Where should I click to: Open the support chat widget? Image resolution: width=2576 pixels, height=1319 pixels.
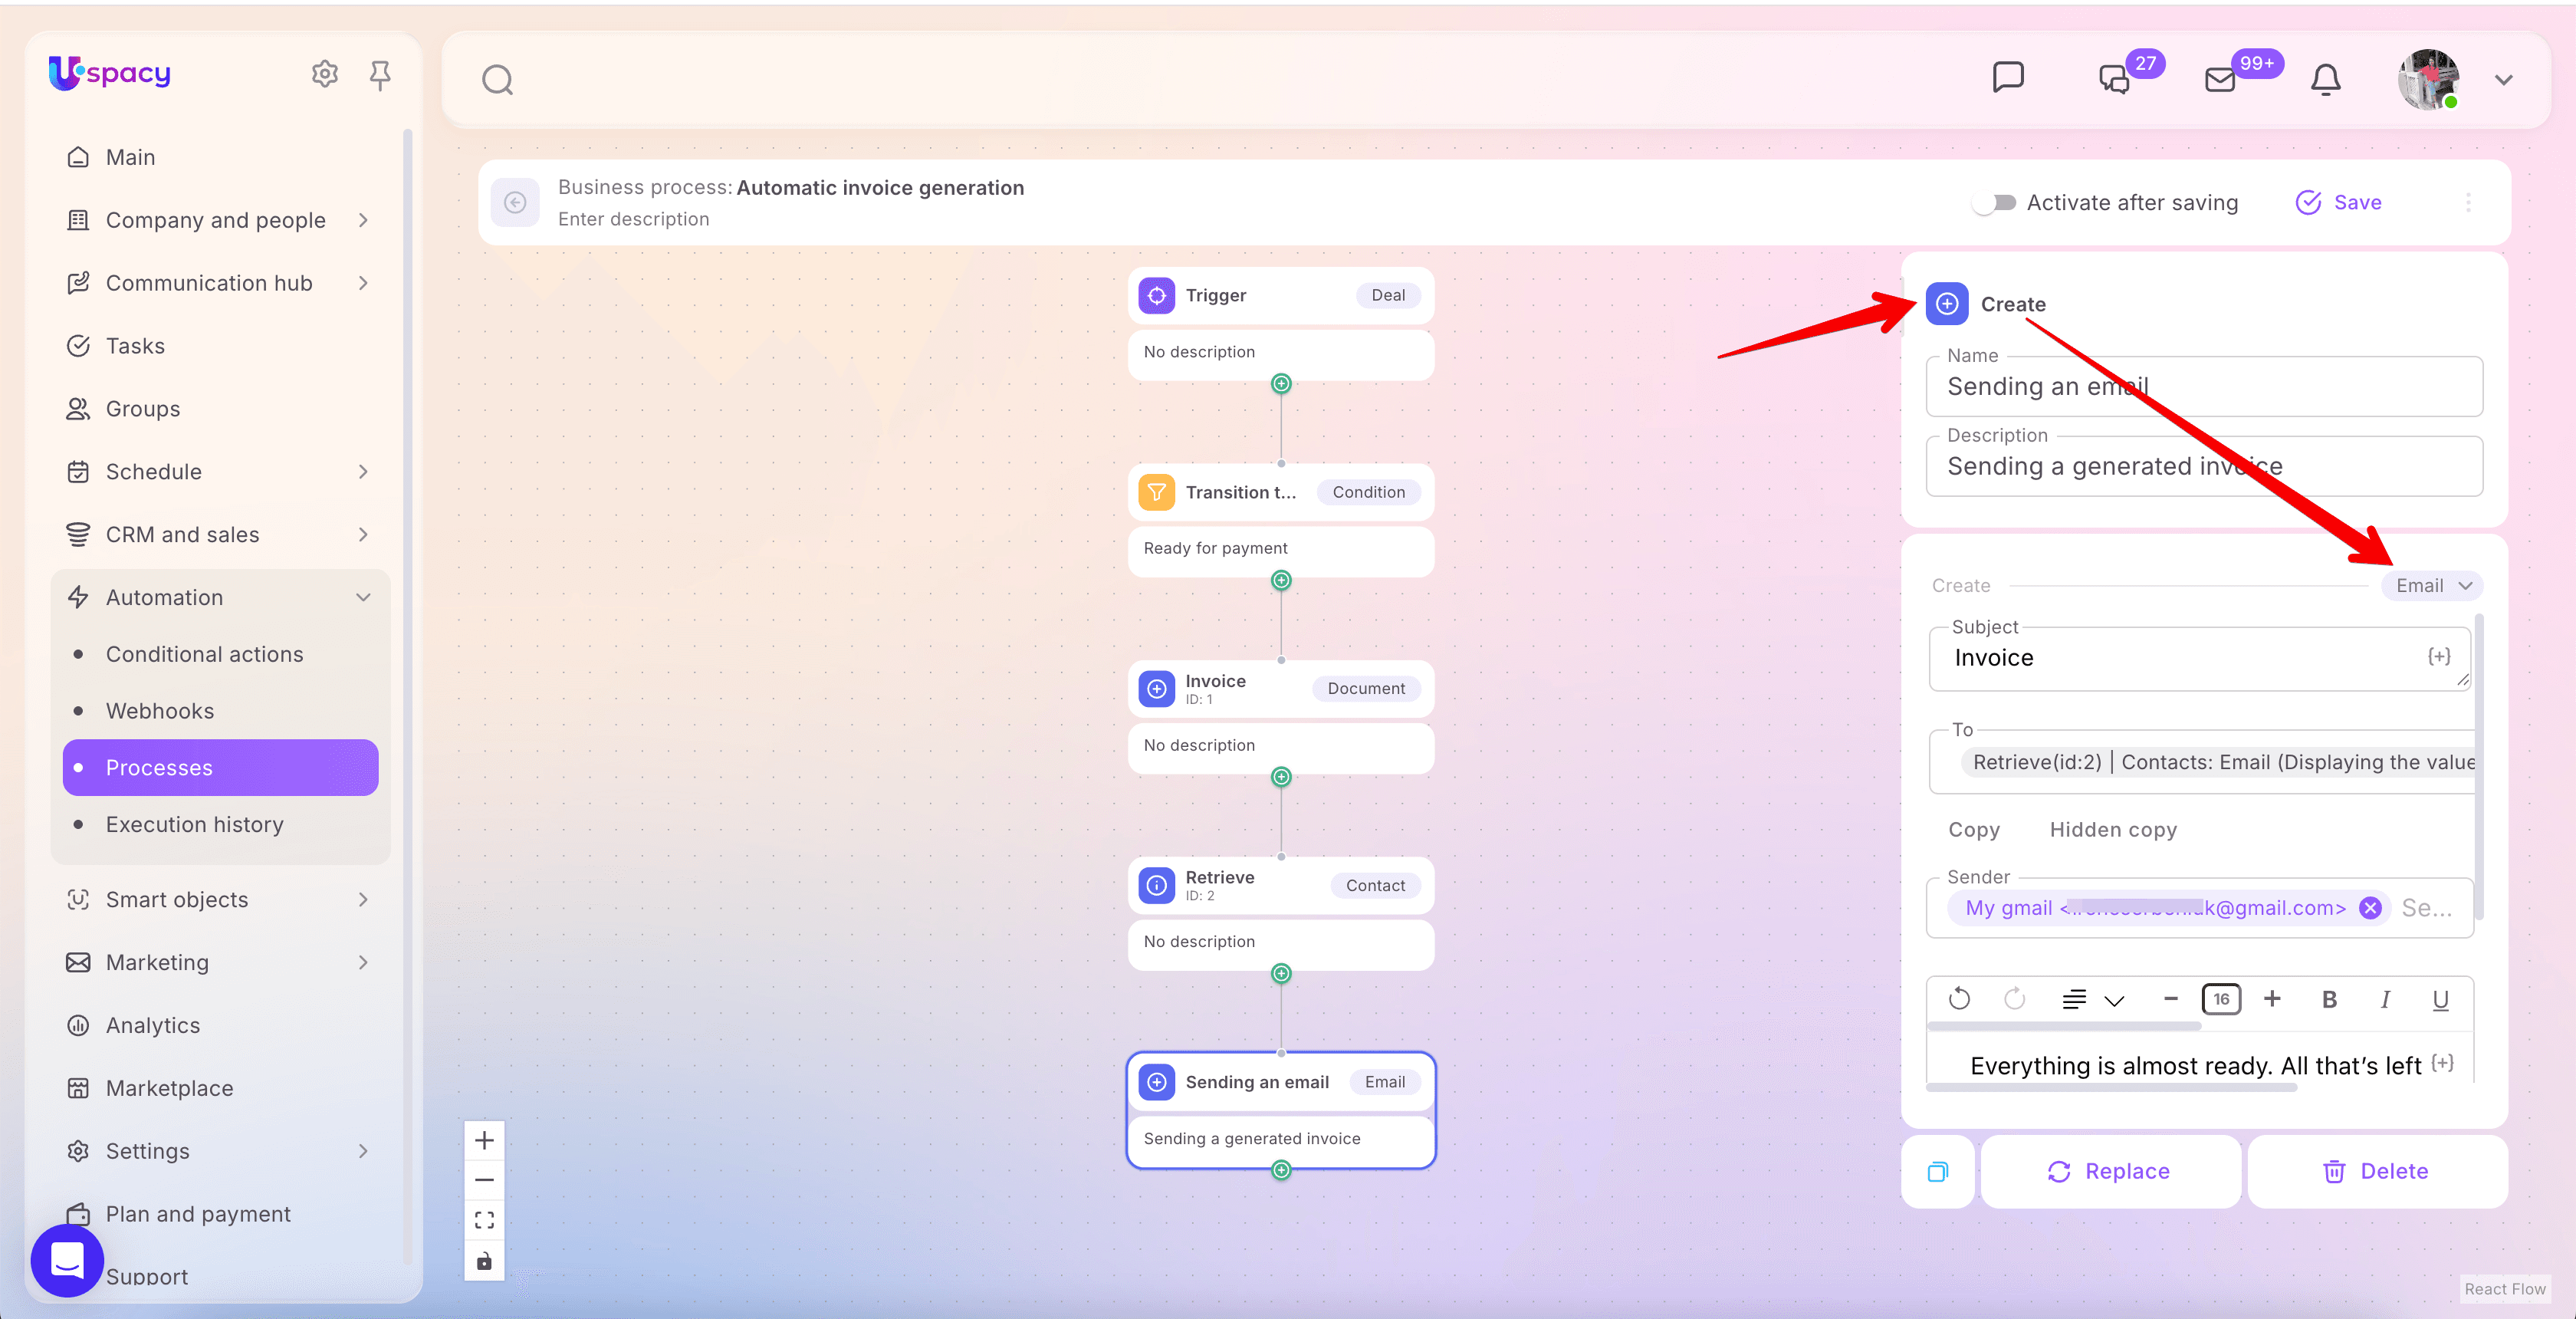coord(67,1260)
